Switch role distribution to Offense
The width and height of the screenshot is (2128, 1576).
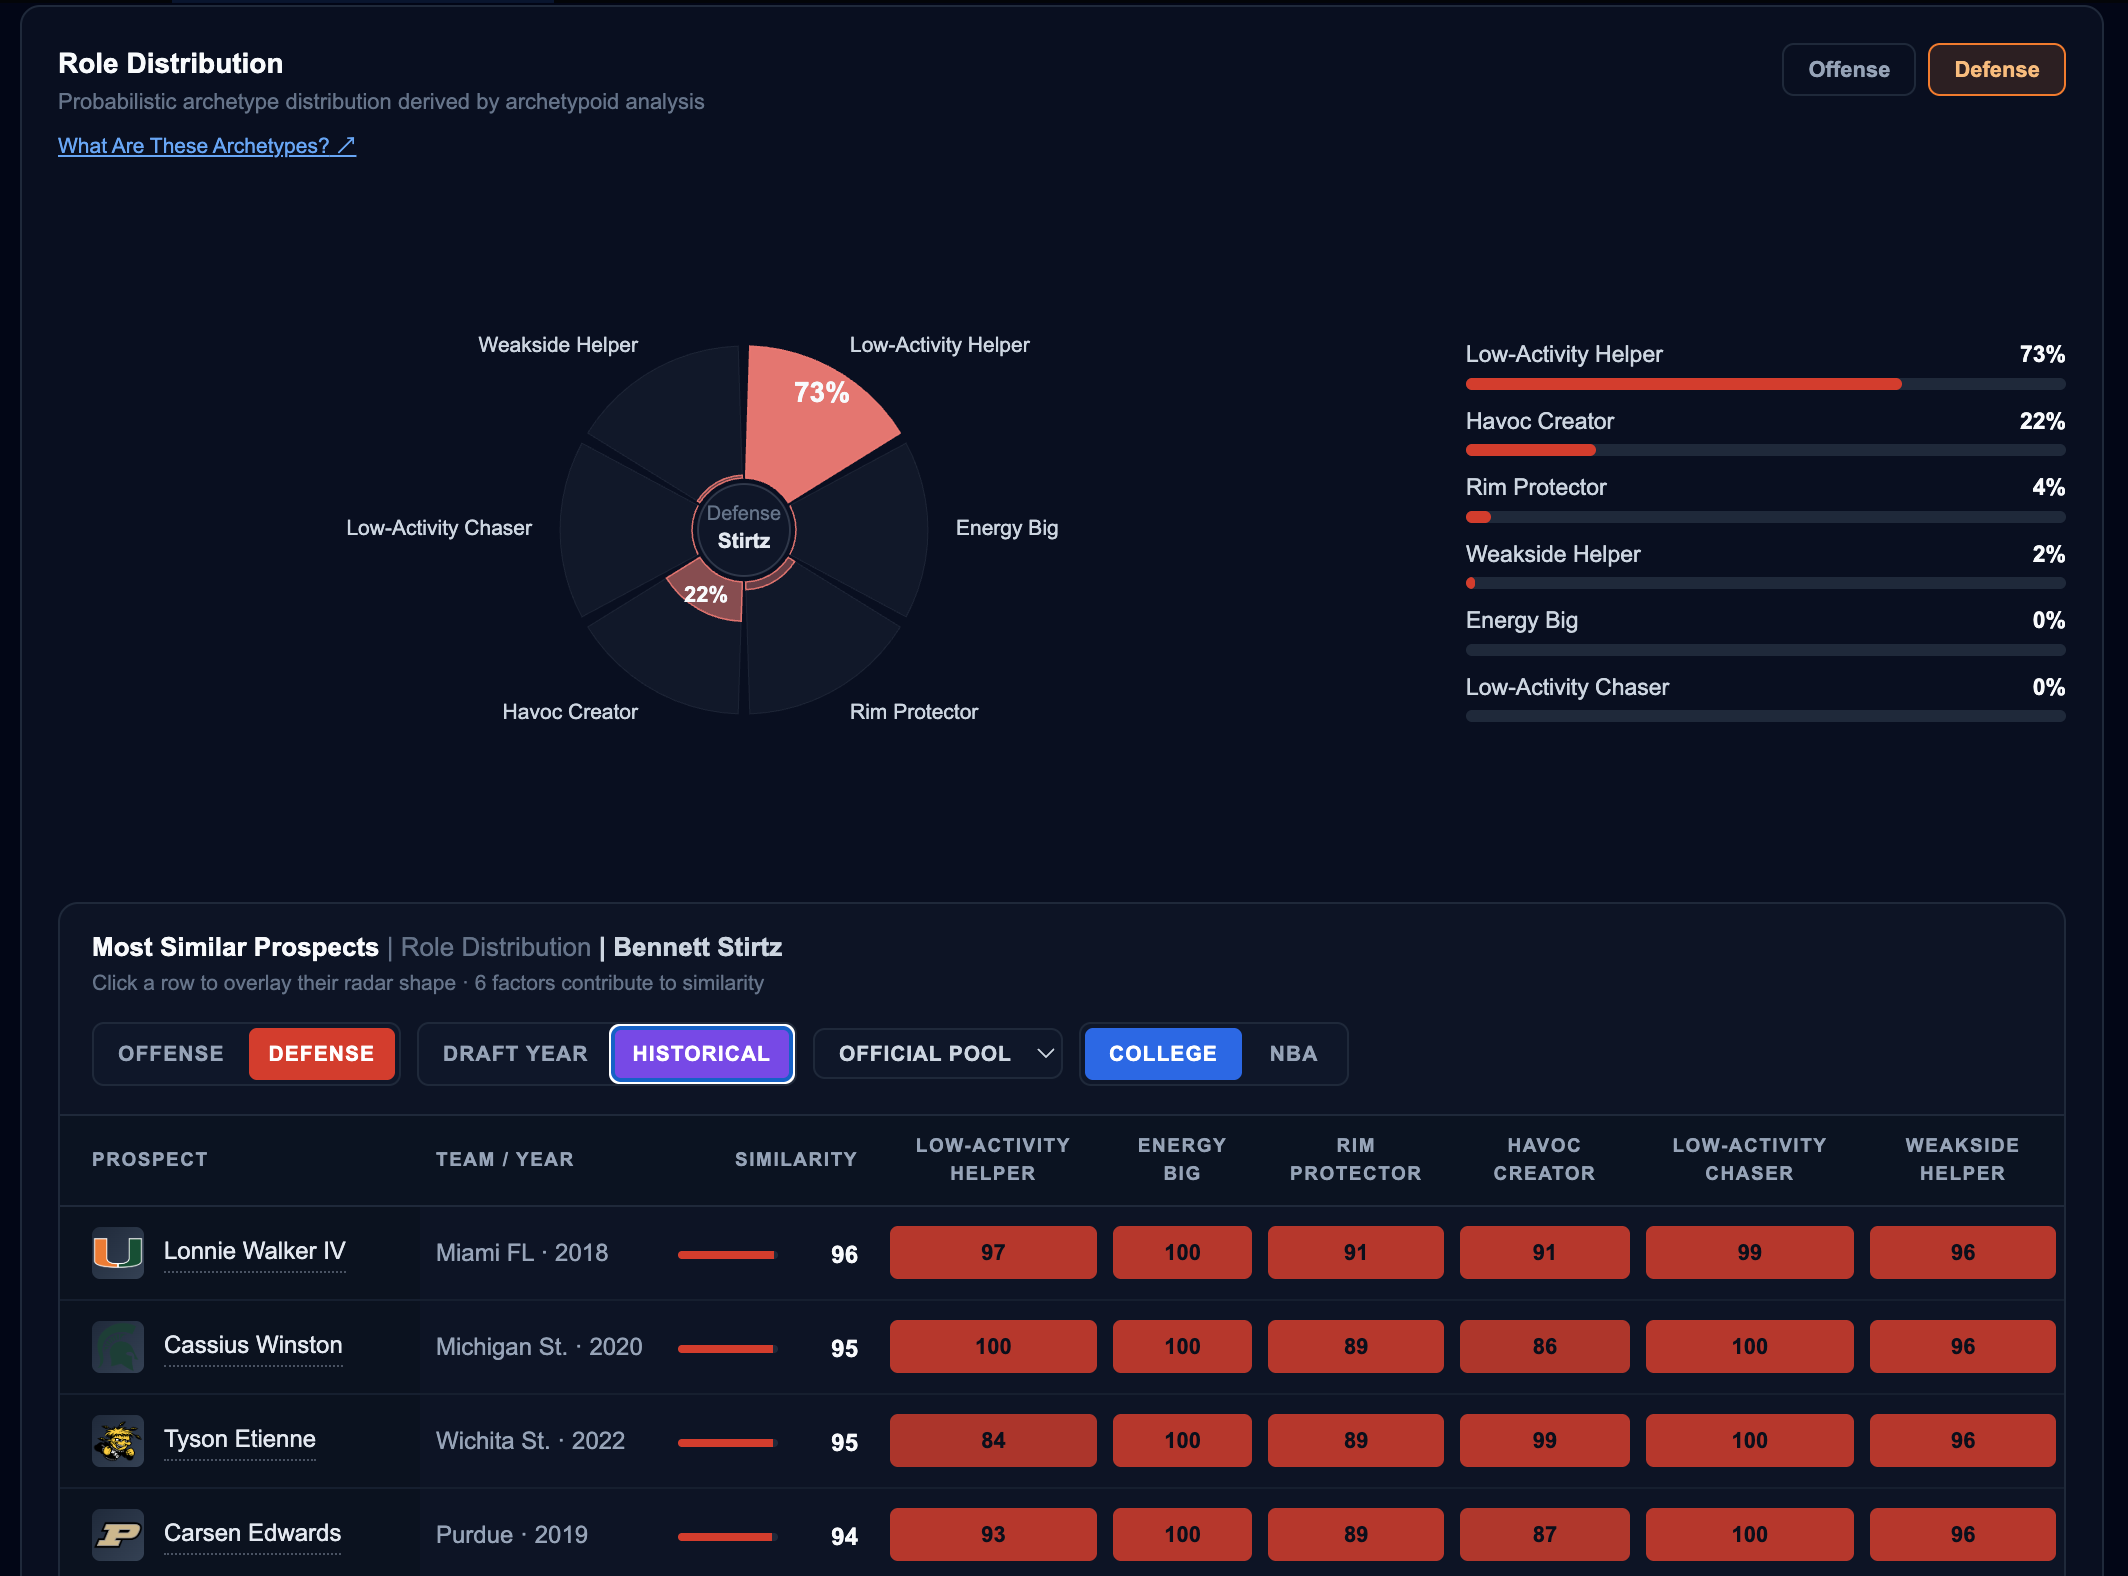click(1848, 70)
